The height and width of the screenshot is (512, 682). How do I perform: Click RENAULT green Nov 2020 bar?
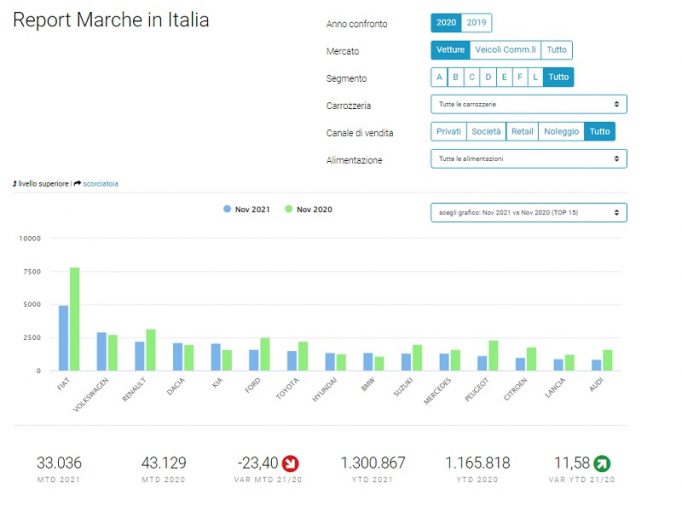[151, 350]
